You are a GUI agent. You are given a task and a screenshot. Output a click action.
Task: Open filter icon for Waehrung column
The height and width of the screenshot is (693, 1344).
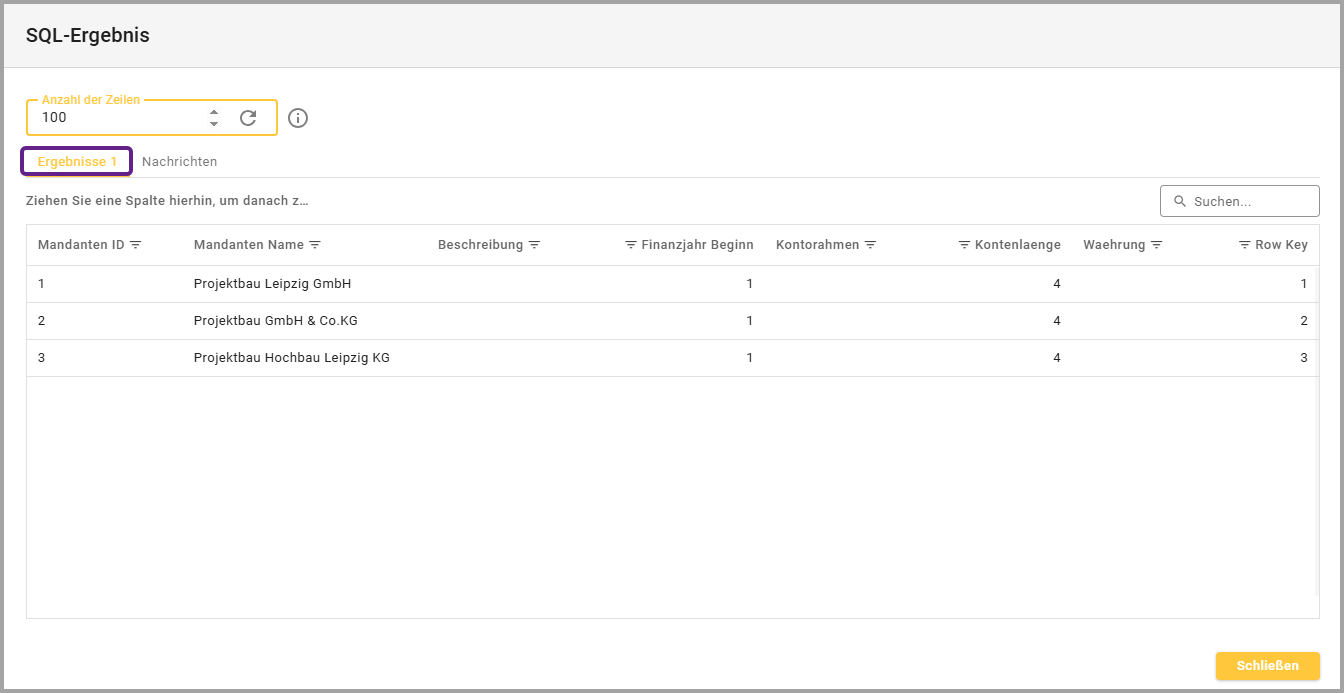[1156, 245]
